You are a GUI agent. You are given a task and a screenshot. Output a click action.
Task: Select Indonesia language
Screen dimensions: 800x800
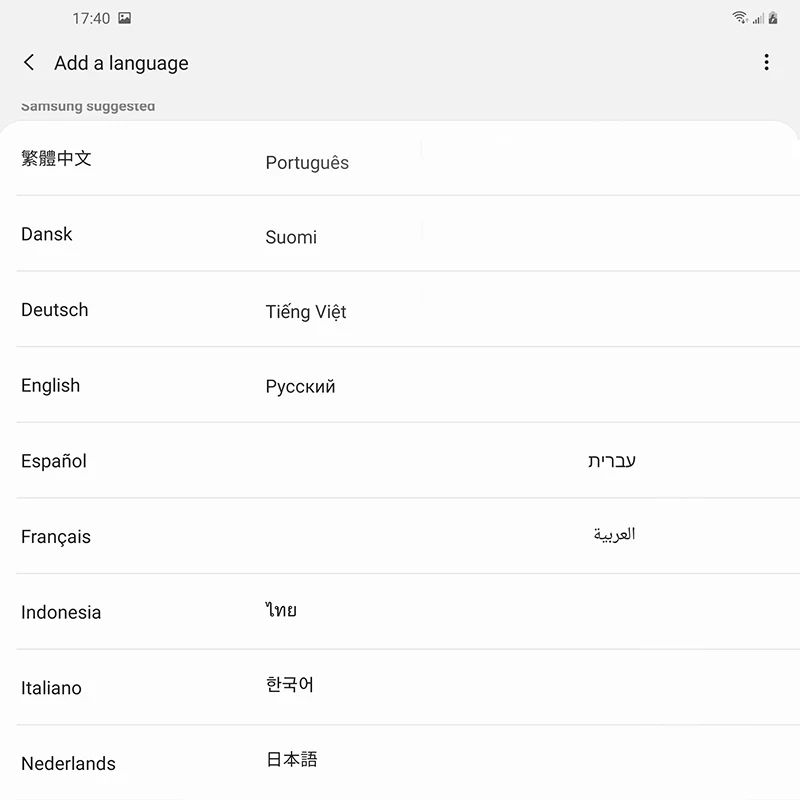coord(61,612)
